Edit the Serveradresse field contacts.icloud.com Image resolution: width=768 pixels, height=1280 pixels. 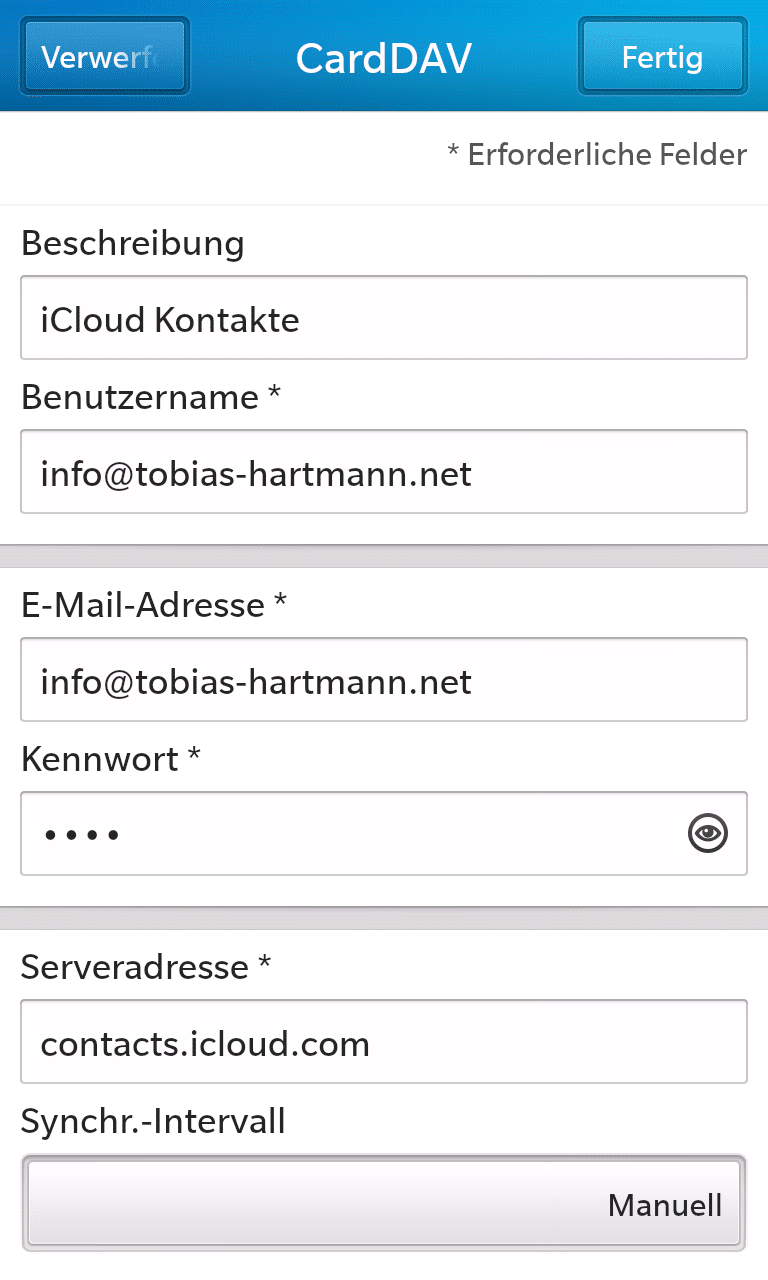click(x=384, y=1042)
